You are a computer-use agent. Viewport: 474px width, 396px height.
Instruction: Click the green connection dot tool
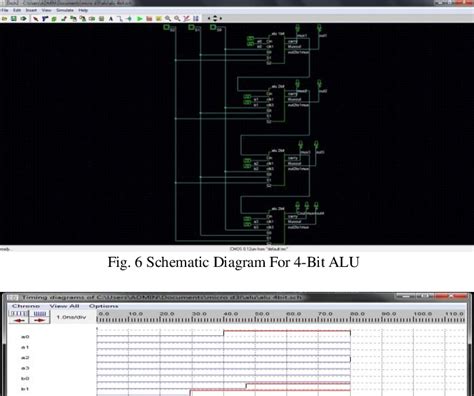[129, 19]
